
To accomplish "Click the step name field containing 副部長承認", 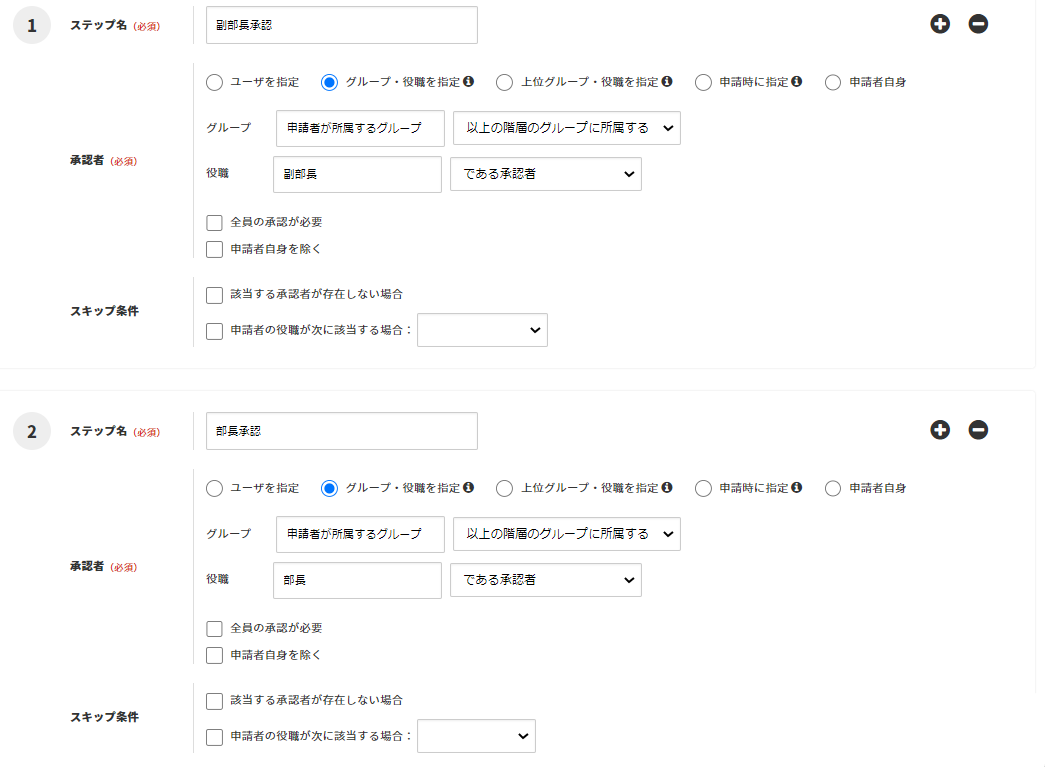I will pyautogui.click(x=341, y=25).
